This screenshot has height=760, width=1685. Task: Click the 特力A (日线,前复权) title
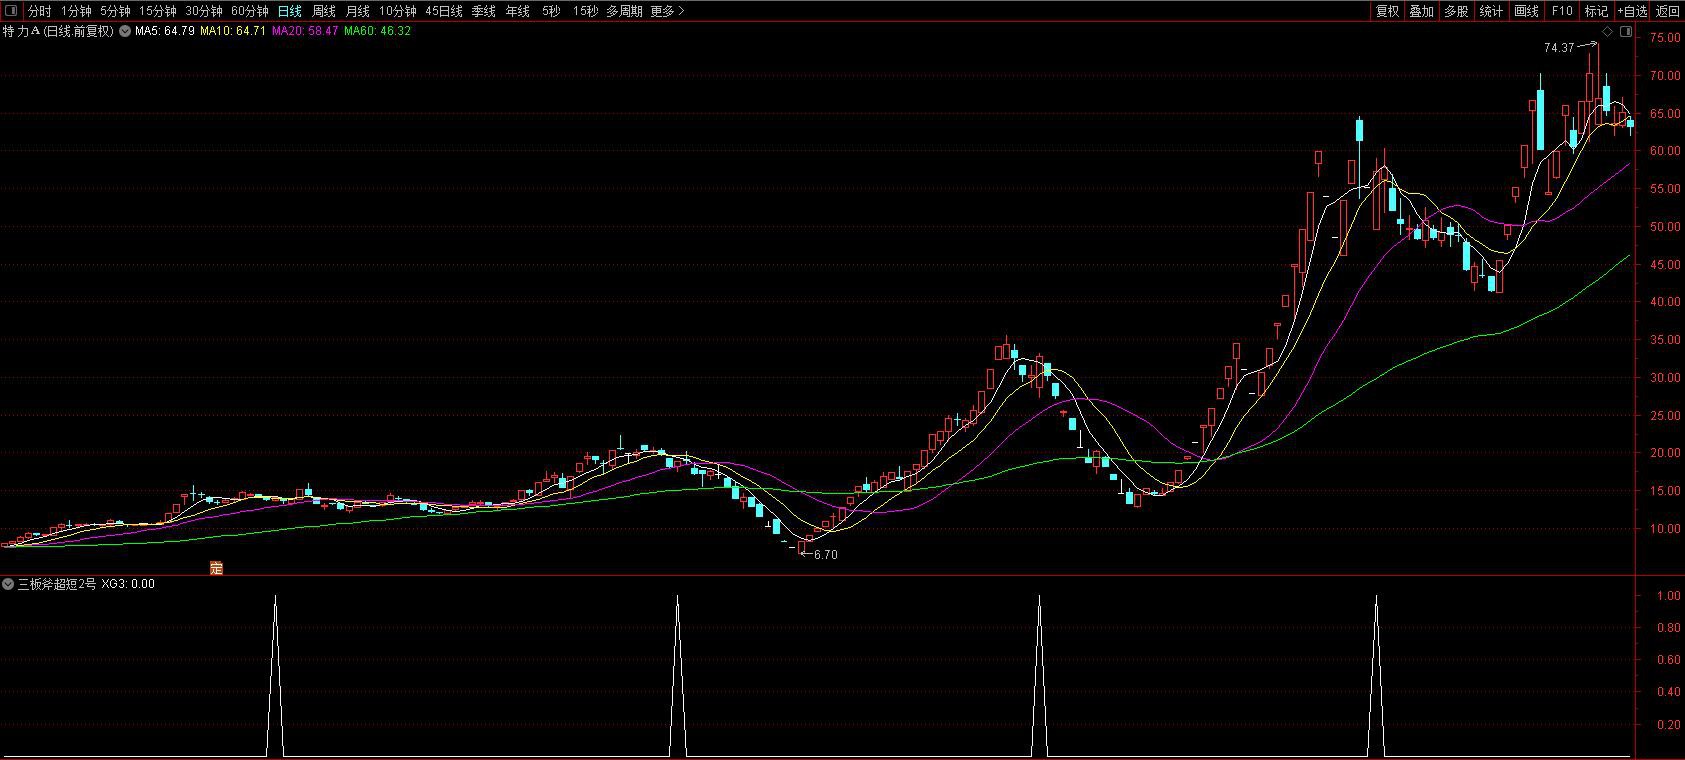point(59,31)
